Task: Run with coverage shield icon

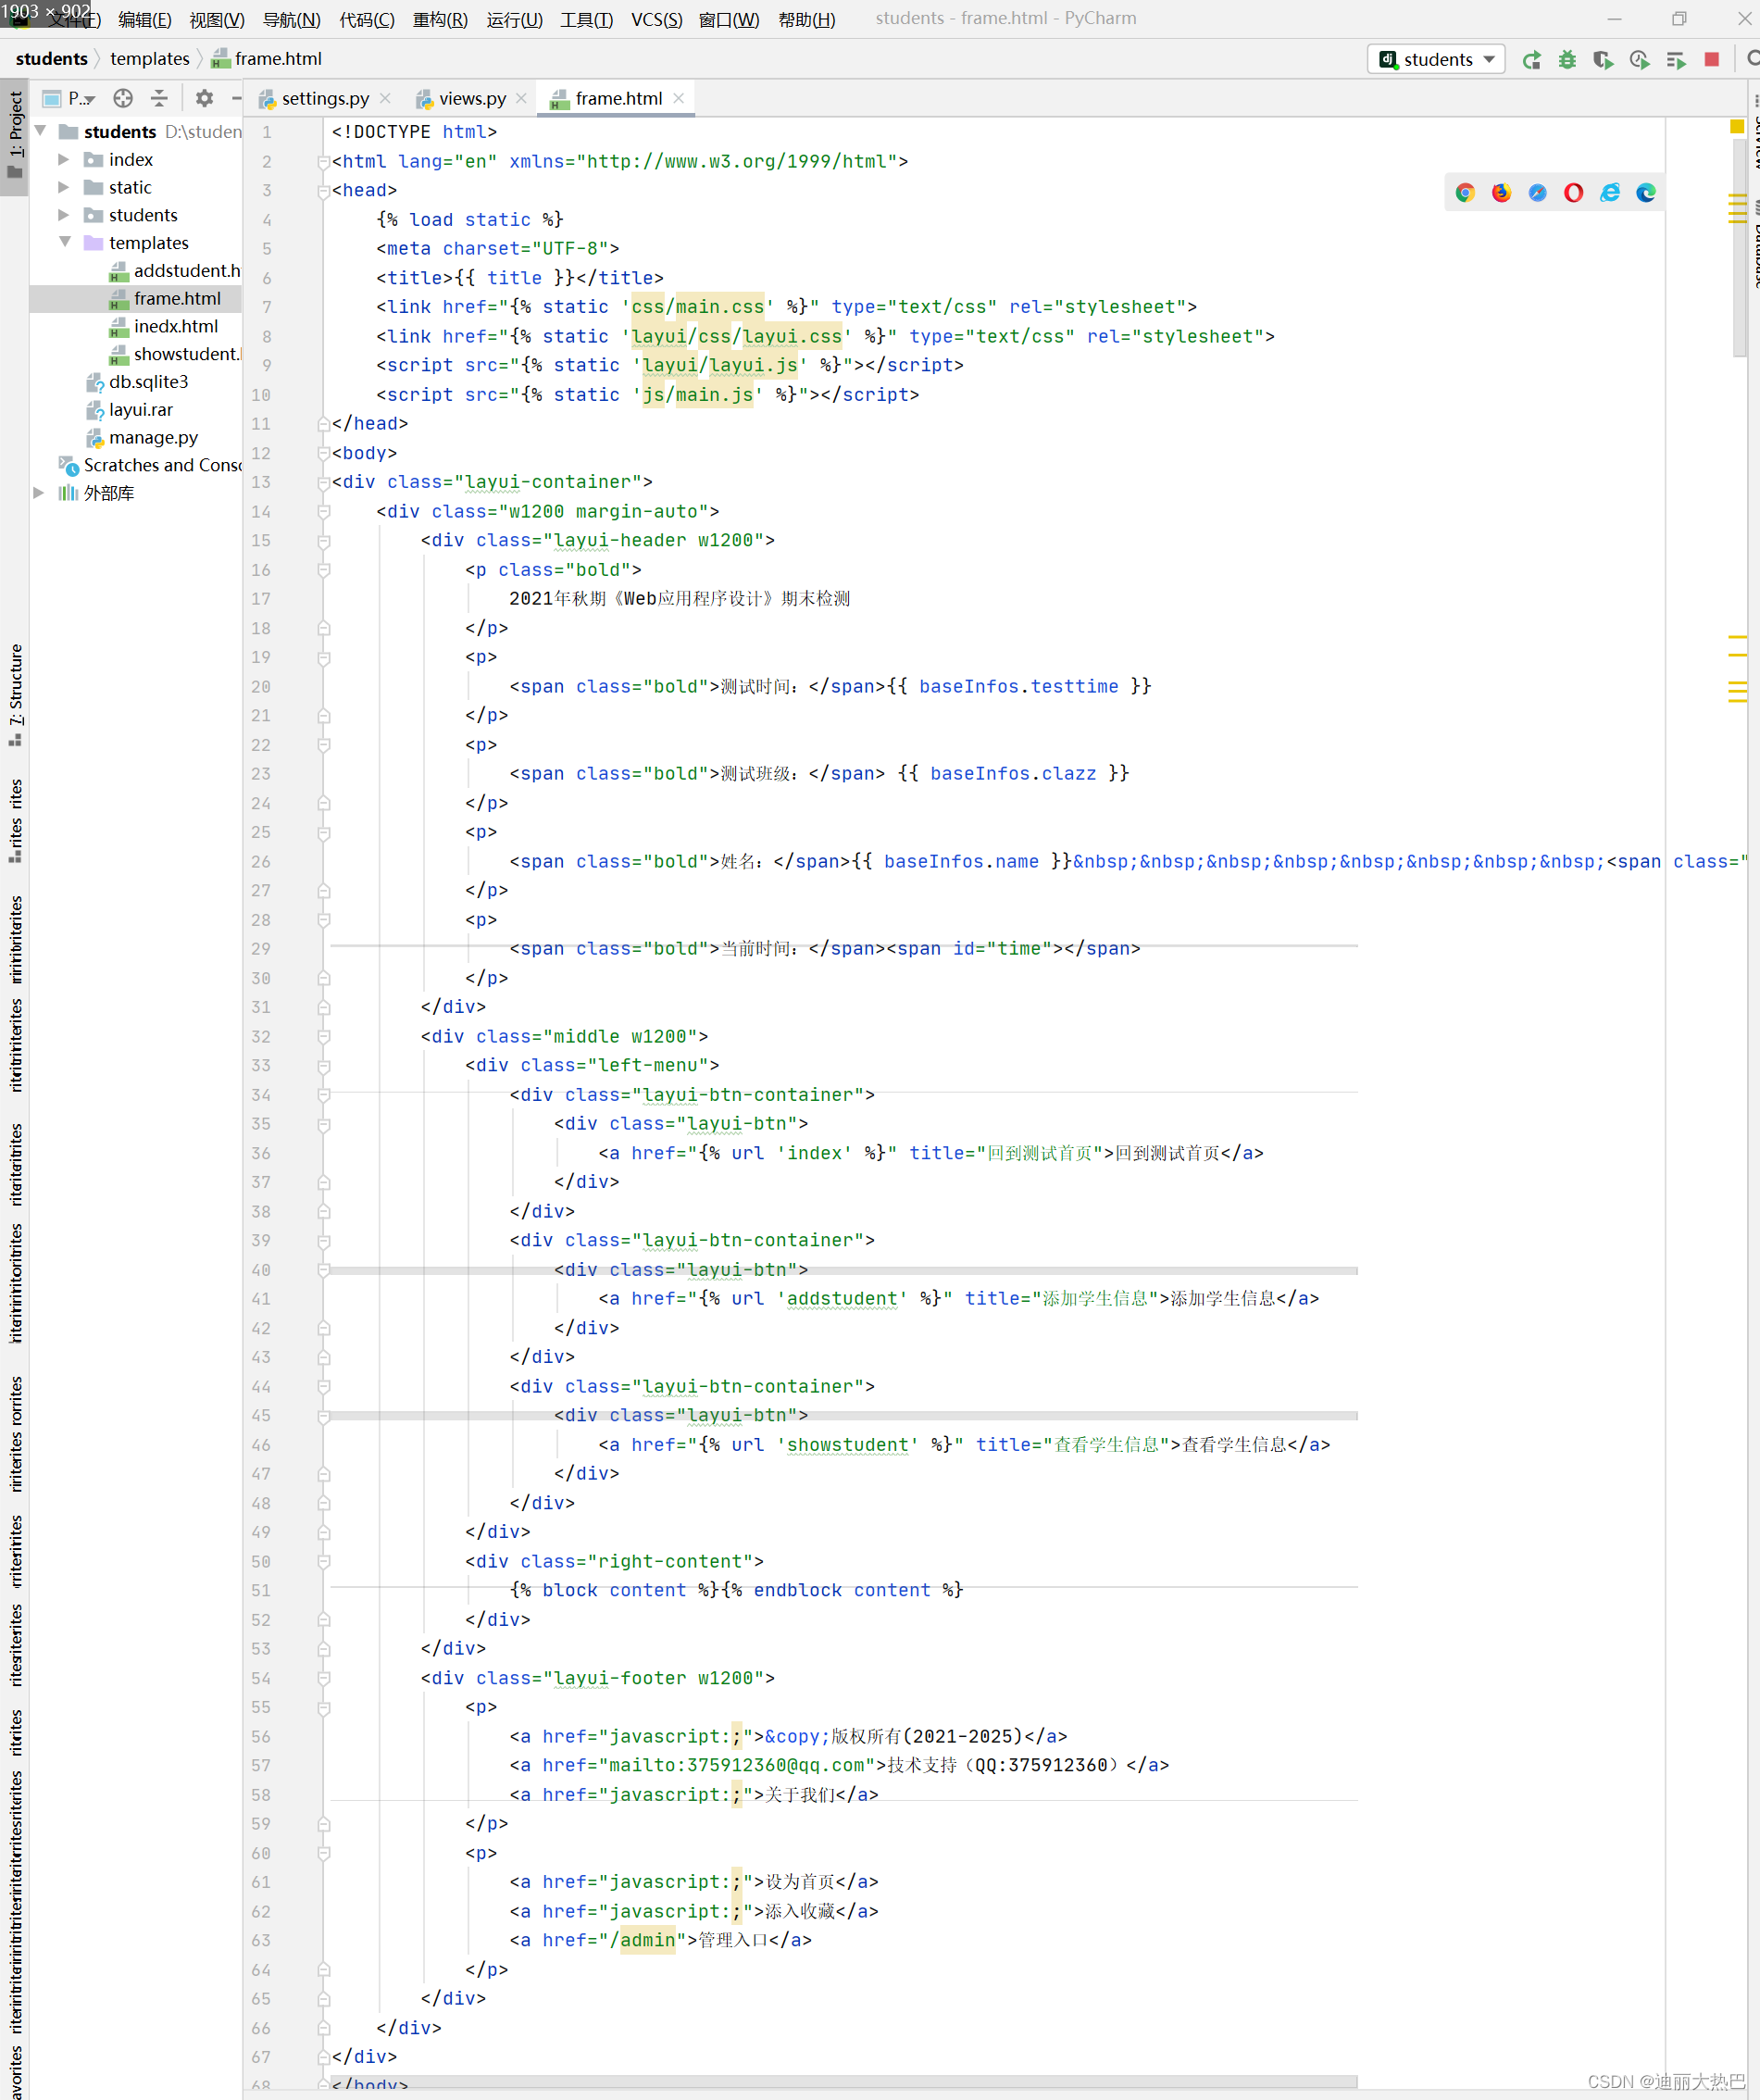Action: [x=1603, y=60]
